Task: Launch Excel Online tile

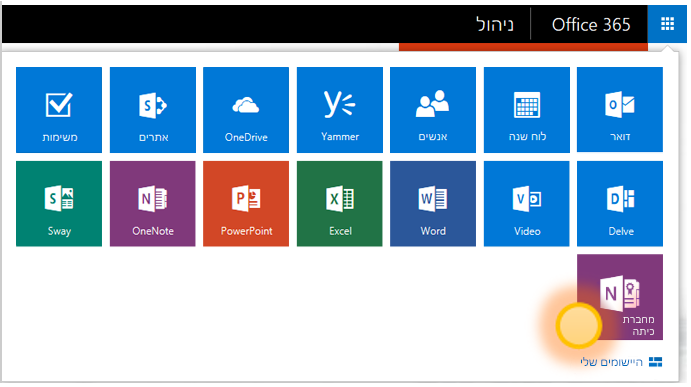Action: tap(340, 204)
